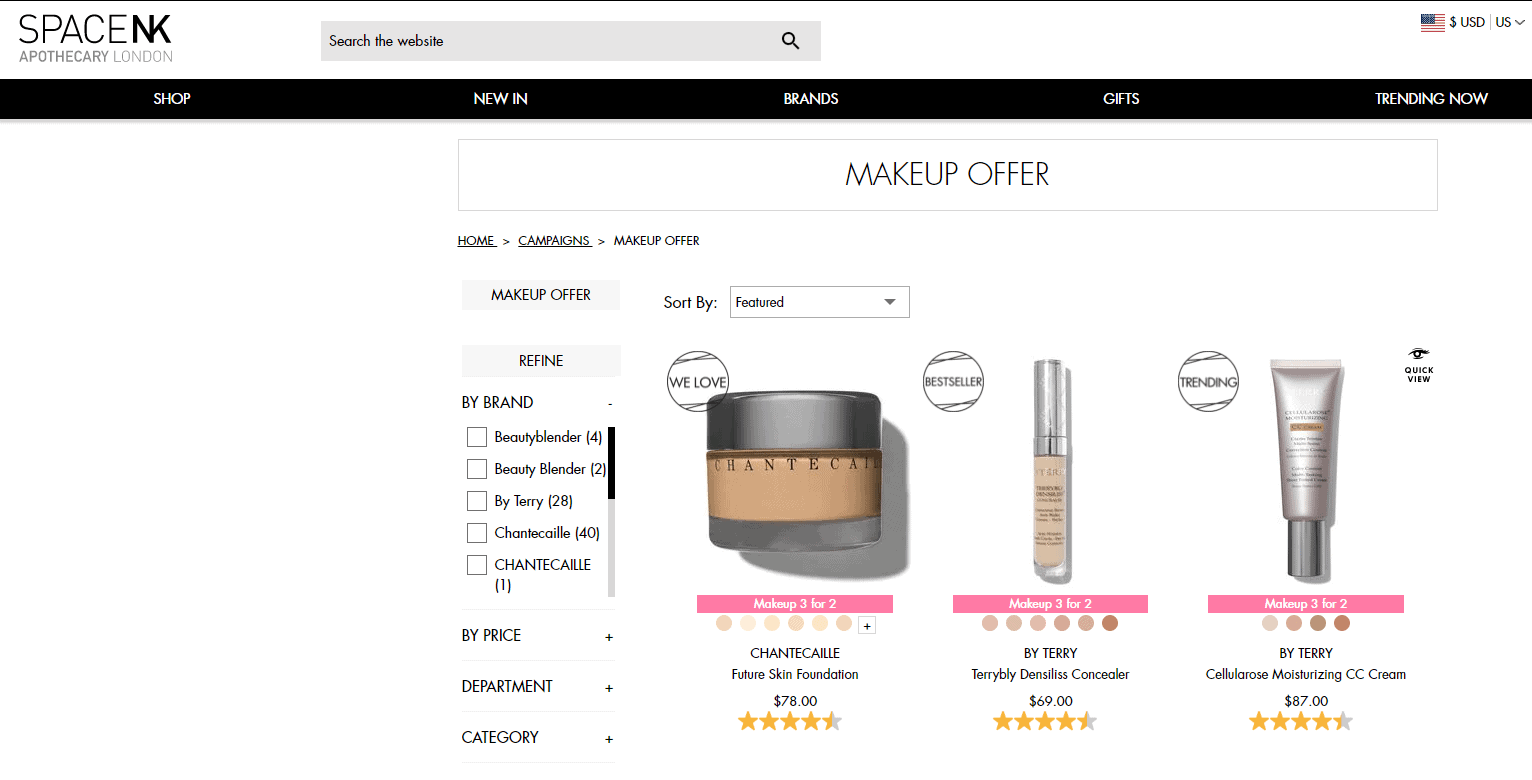Click BY TERRY brand name above Cellularose cream
1532x780 pixels.
[1306, 653]
